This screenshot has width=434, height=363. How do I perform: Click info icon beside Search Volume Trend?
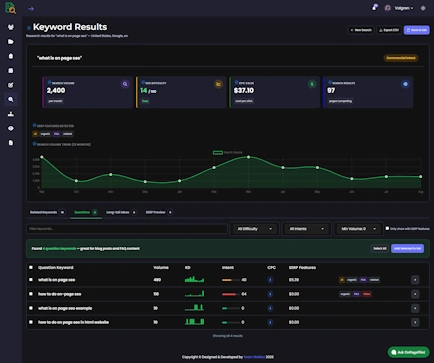coord(34,144)
